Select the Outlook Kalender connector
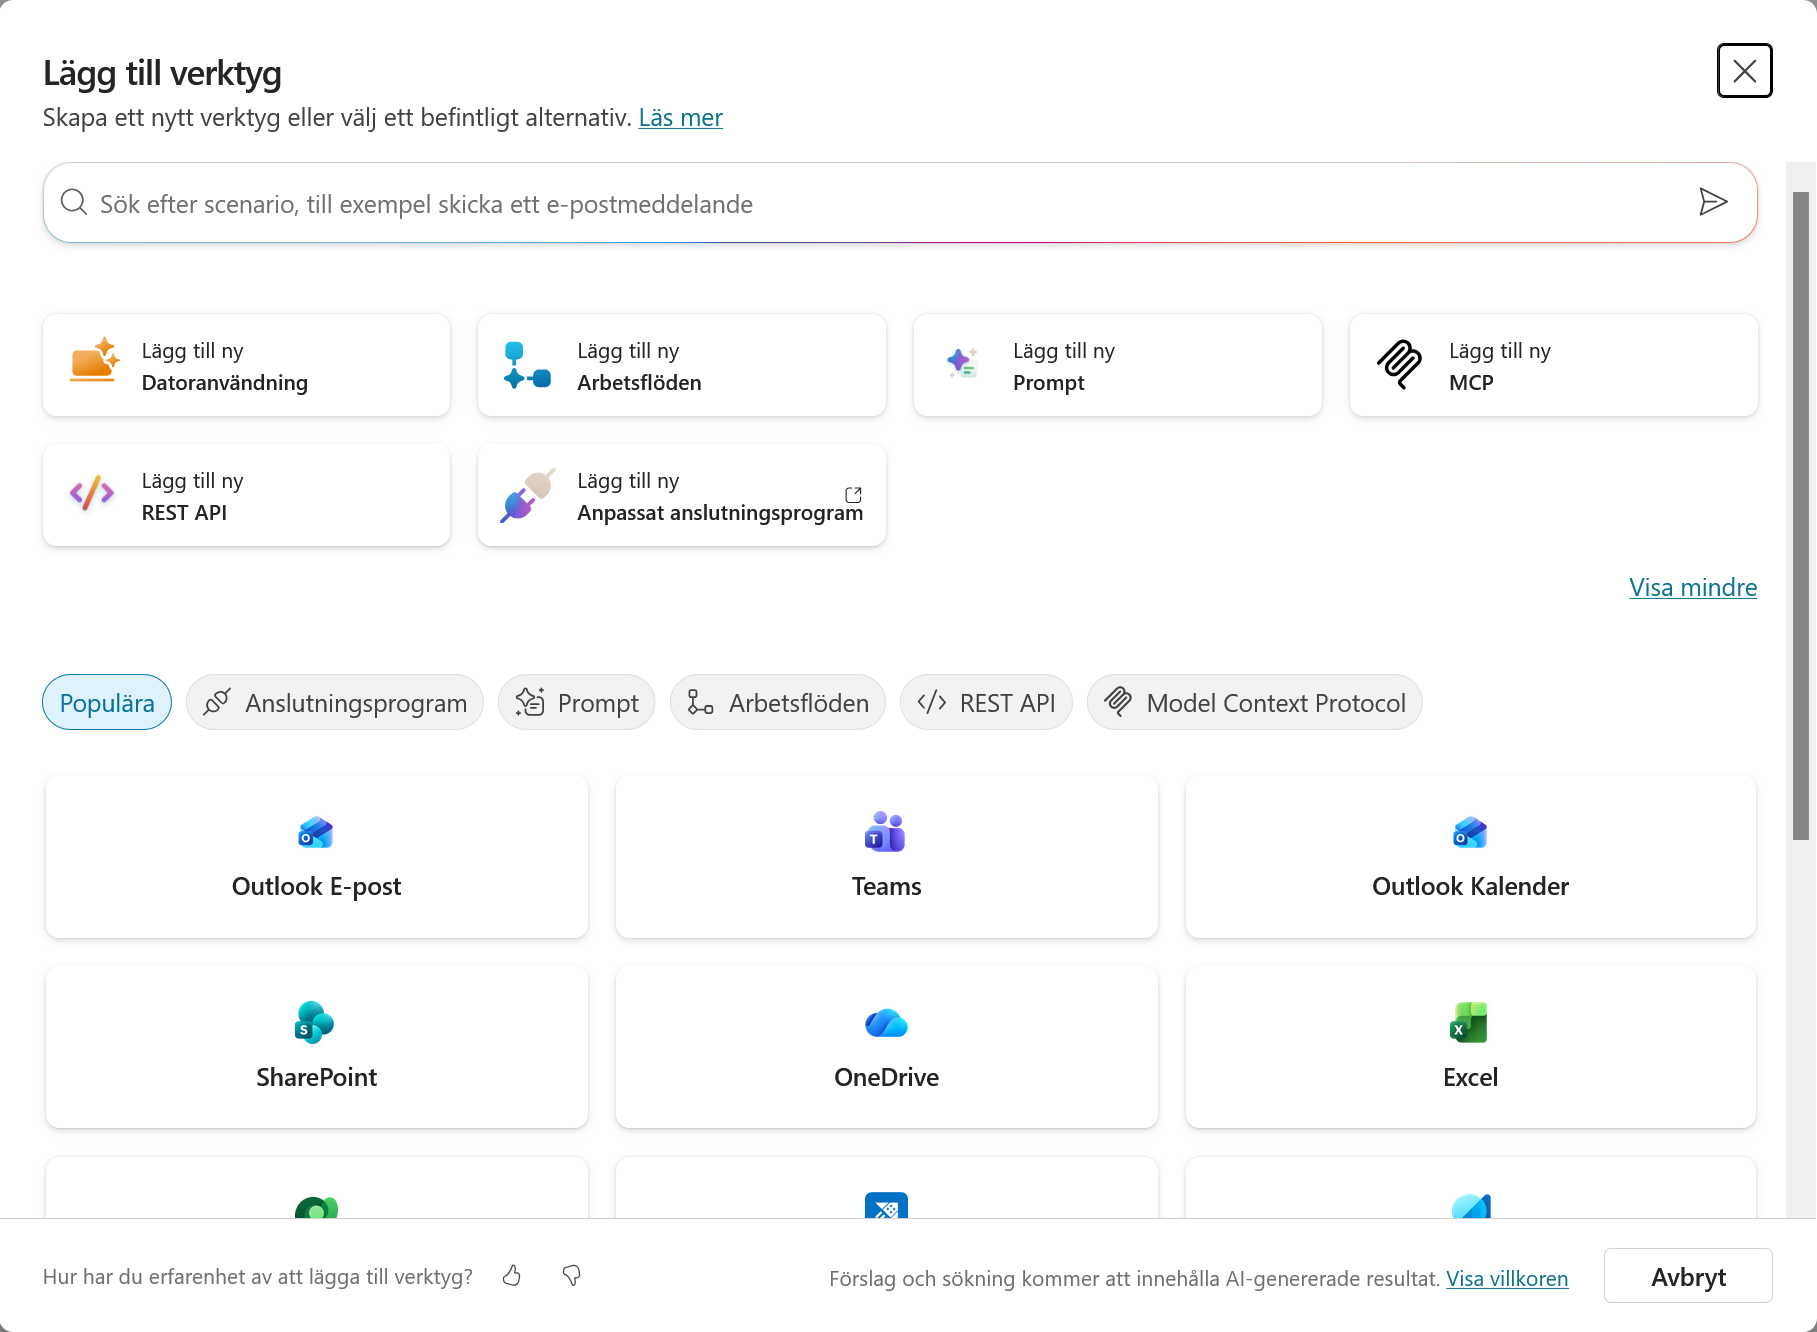Screen dimensions: 1817x1332 tap(1471, 857)
